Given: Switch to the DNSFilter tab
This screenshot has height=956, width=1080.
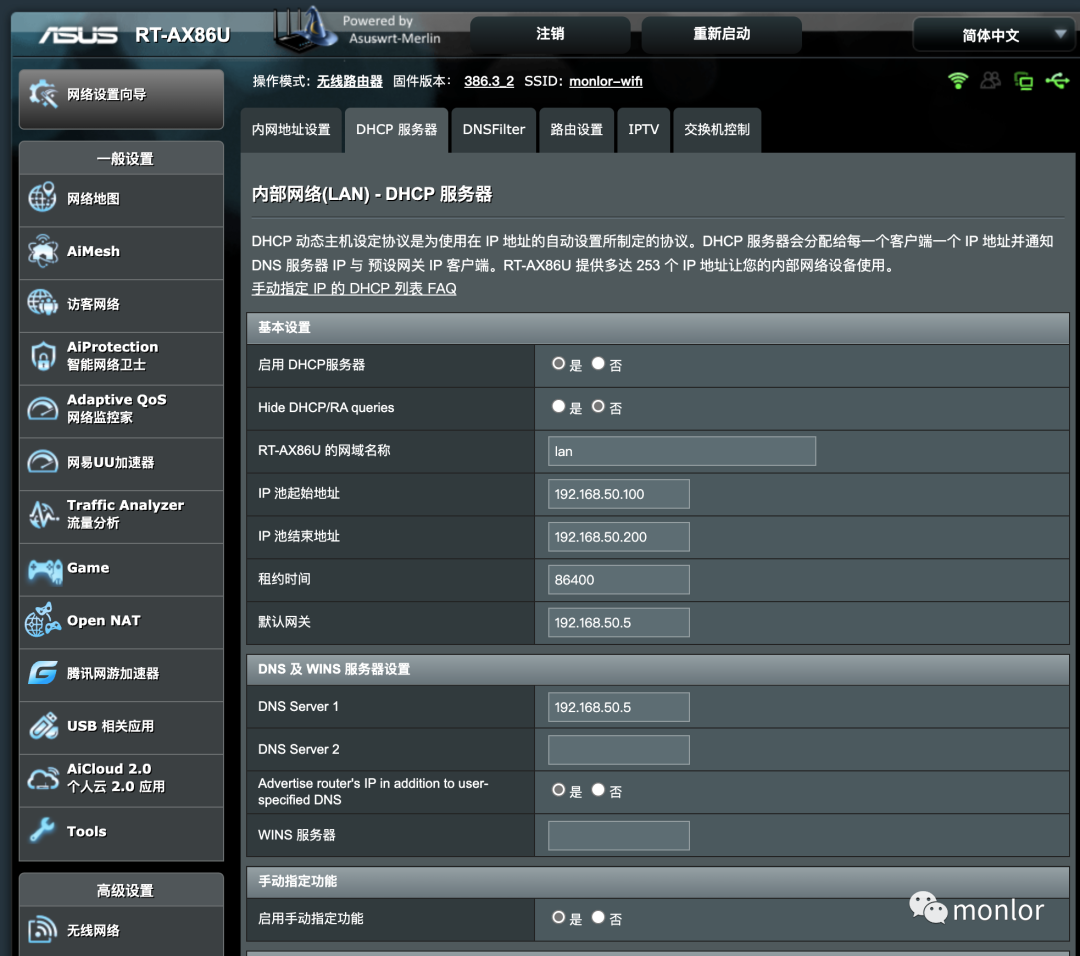Looking at the screenshot, I should coord(493,130).
